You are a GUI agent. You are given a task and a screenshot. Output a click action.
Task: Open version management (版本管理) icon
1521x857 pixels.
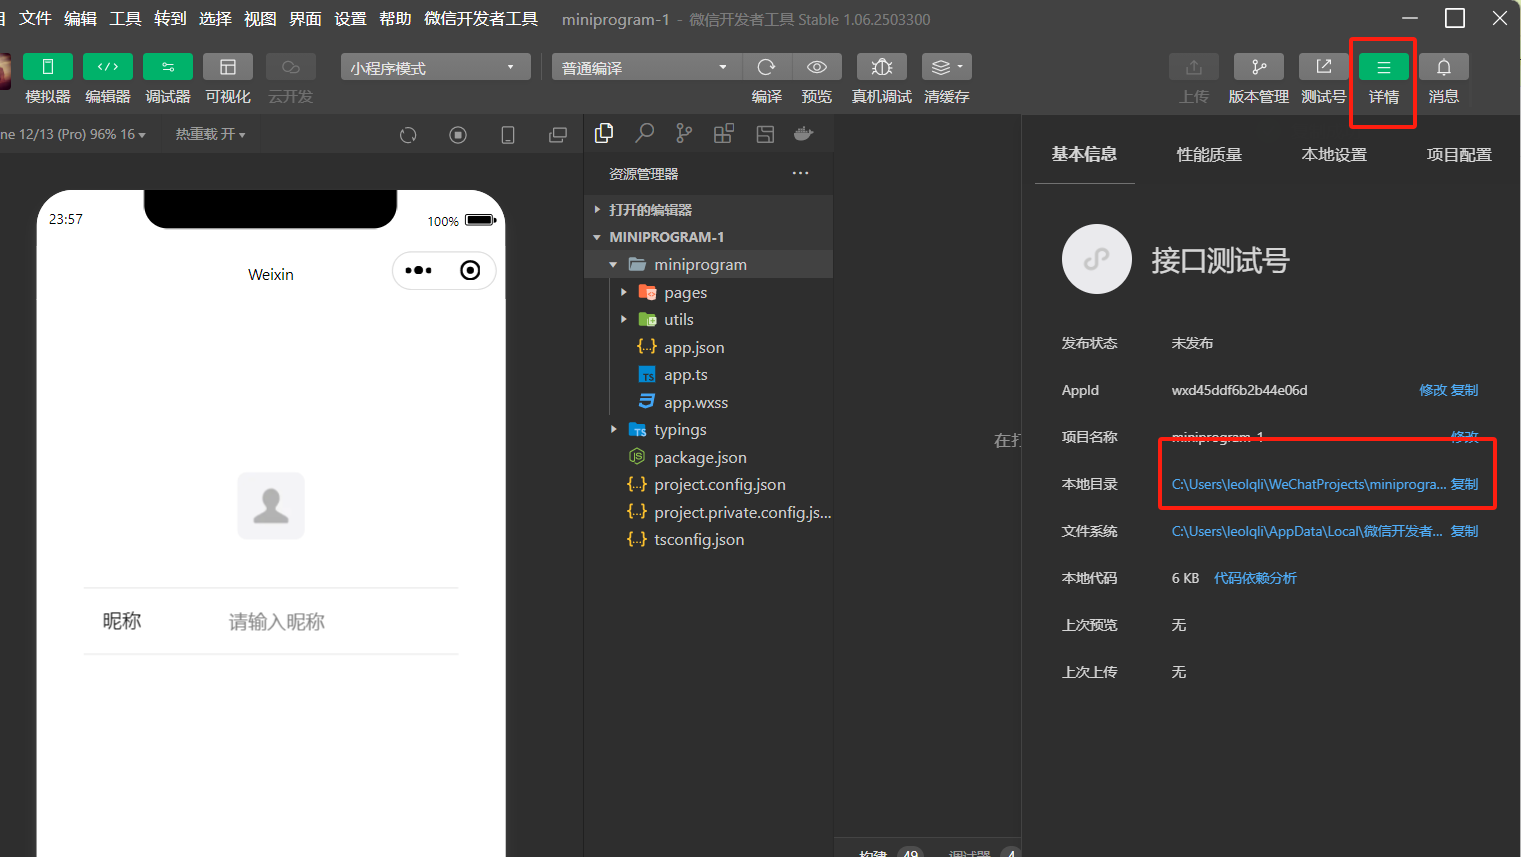pyautogui.click(x=1259, y=67)
